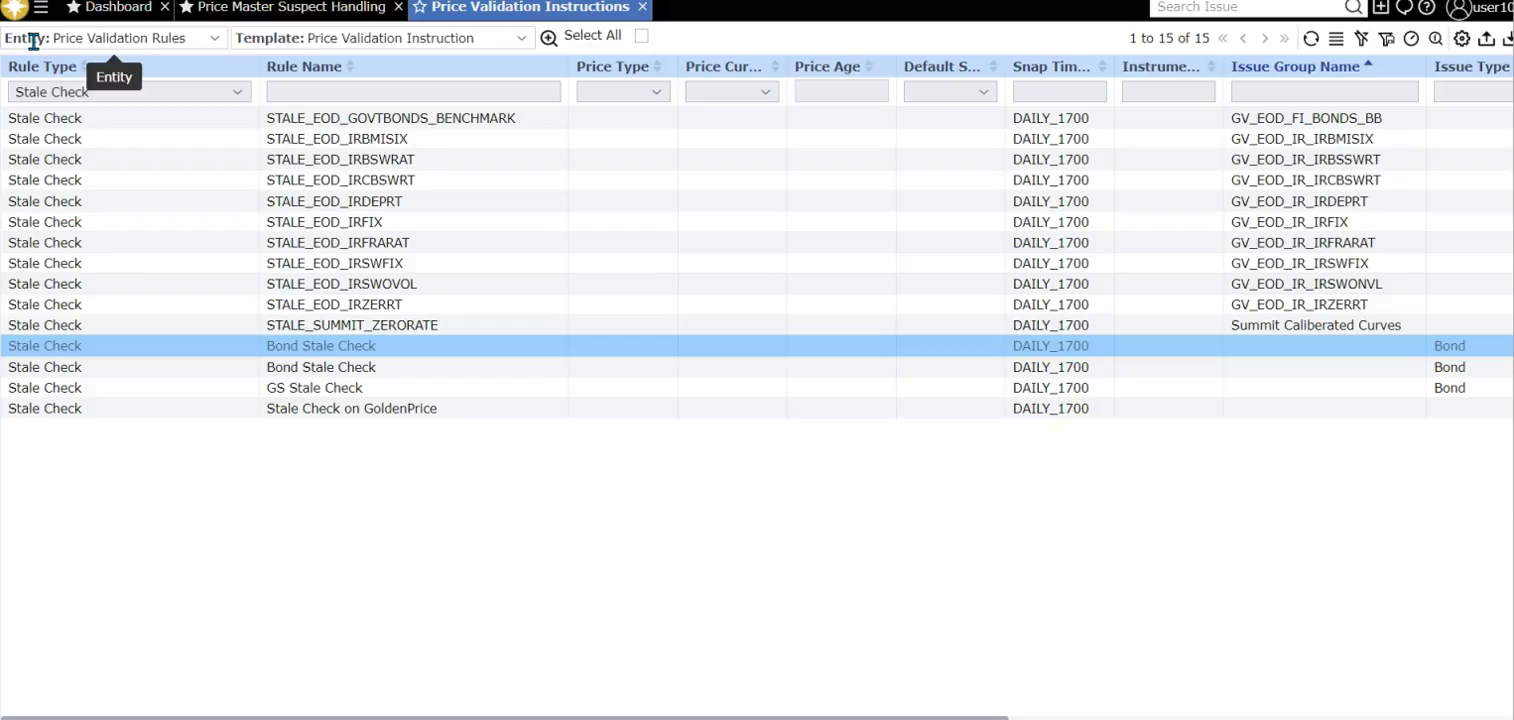This screenshot has width=1514, height=720.
Task: Select row STALE_EOD_GOVTBONDS_BENCHMARK
Action: click(756, 118)
